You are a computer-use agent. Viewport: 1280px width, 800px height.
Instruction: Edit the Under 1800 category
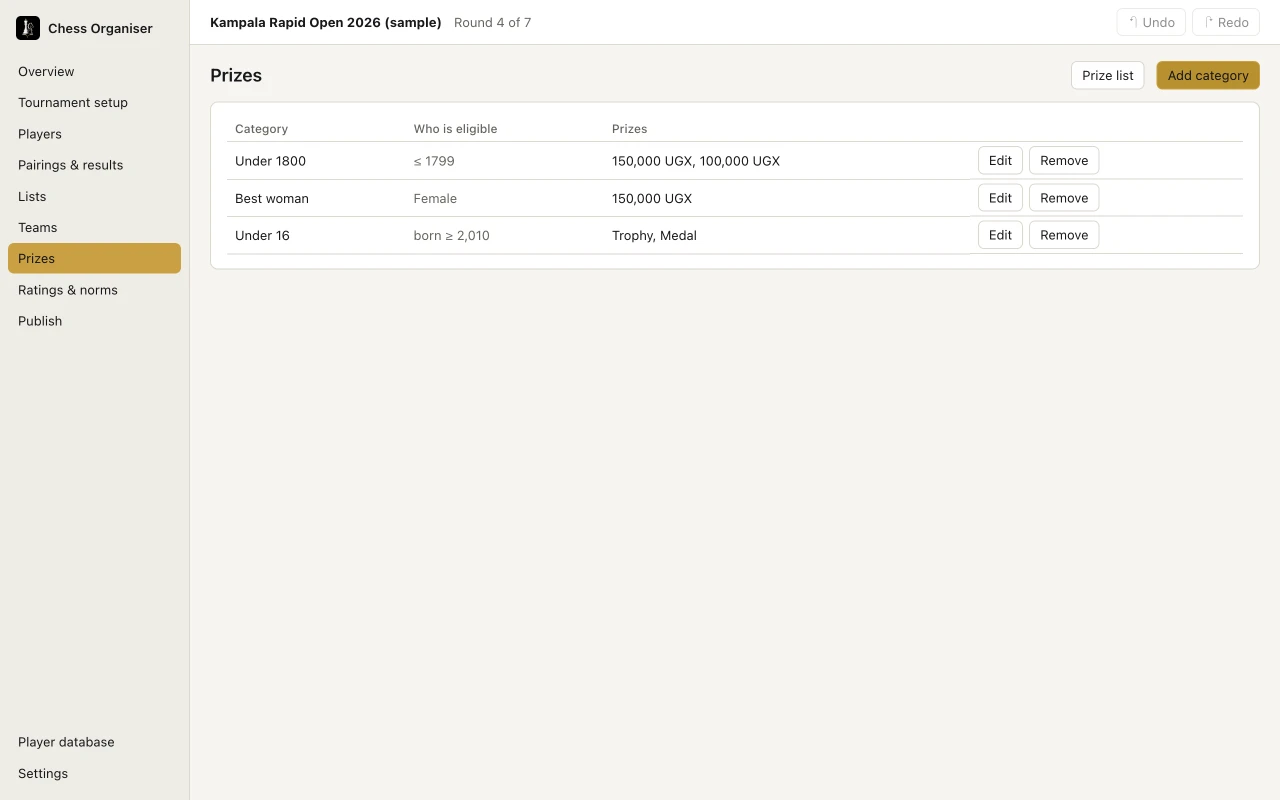(1000, 160)
